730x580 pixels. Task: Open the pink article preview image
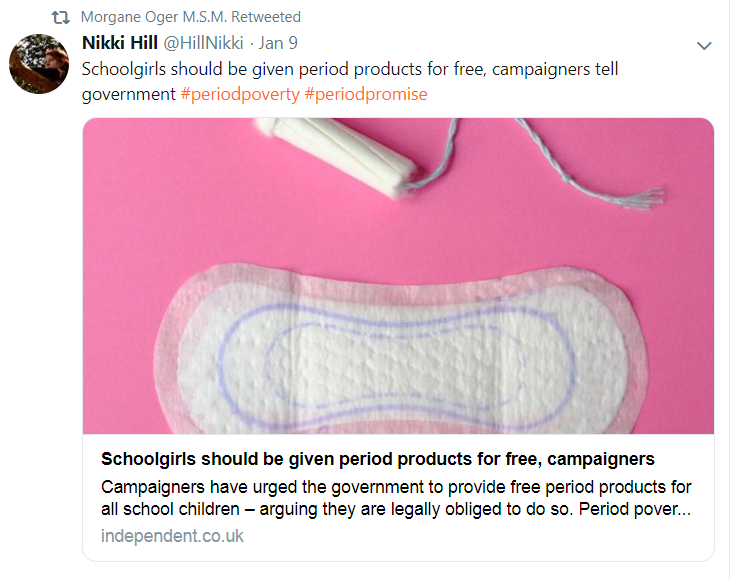pos(398,276)
